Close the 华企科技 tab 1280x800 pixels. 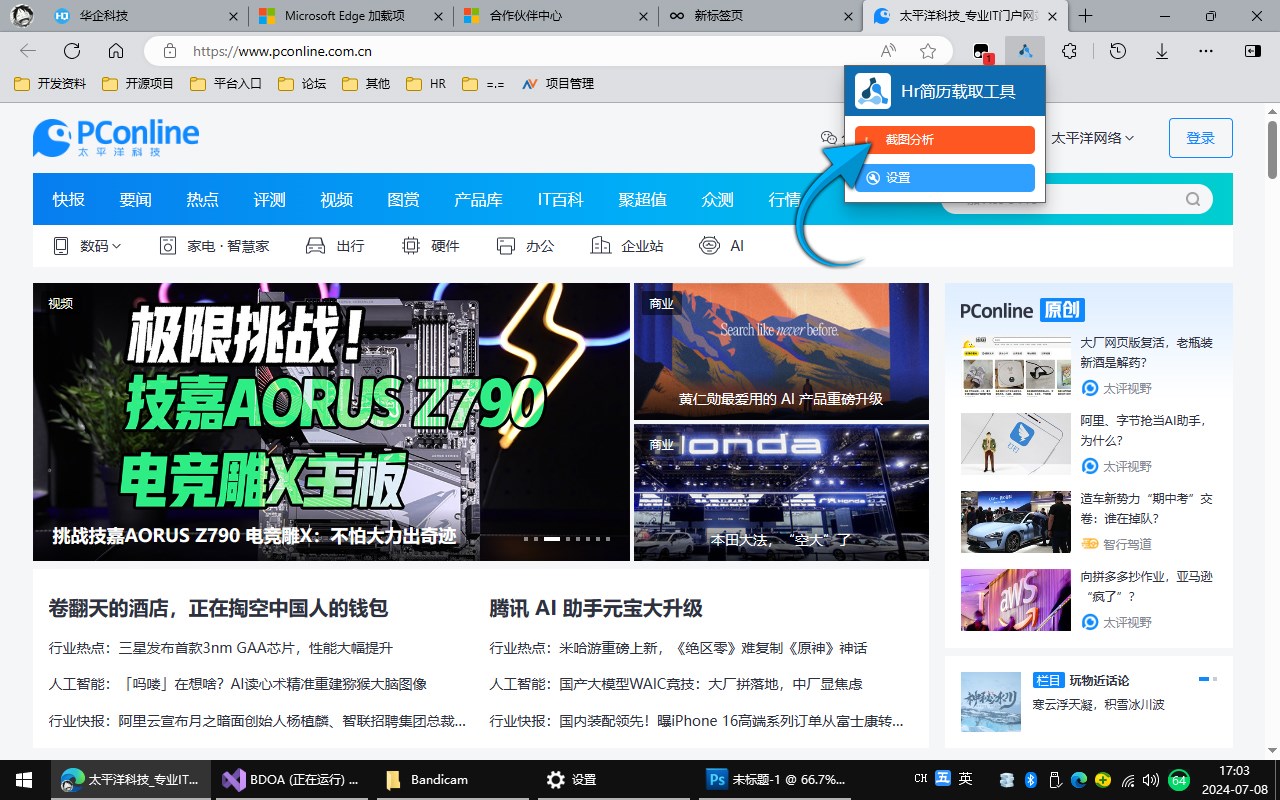[233, 16]
